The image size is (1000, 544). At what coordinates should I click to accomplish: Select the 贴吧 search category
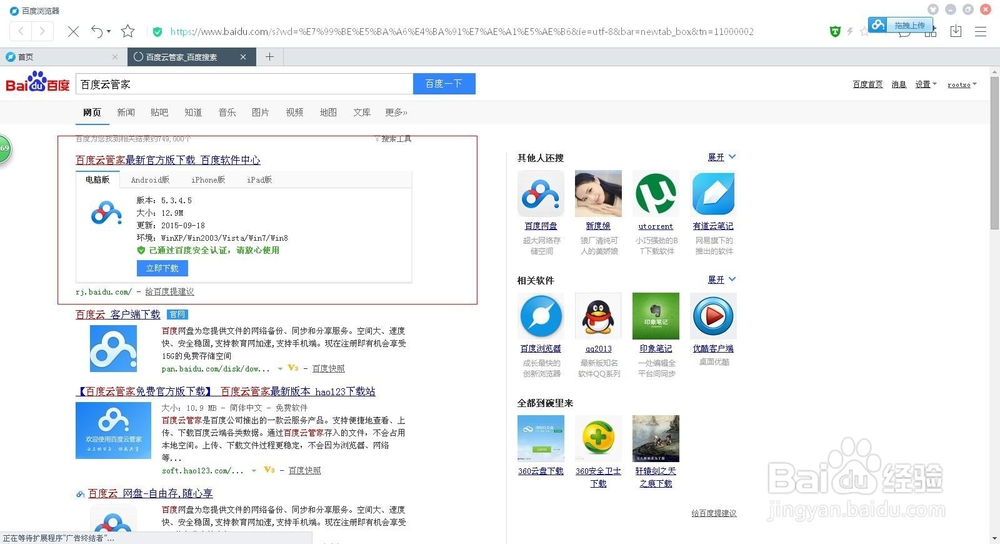point(159,112)
